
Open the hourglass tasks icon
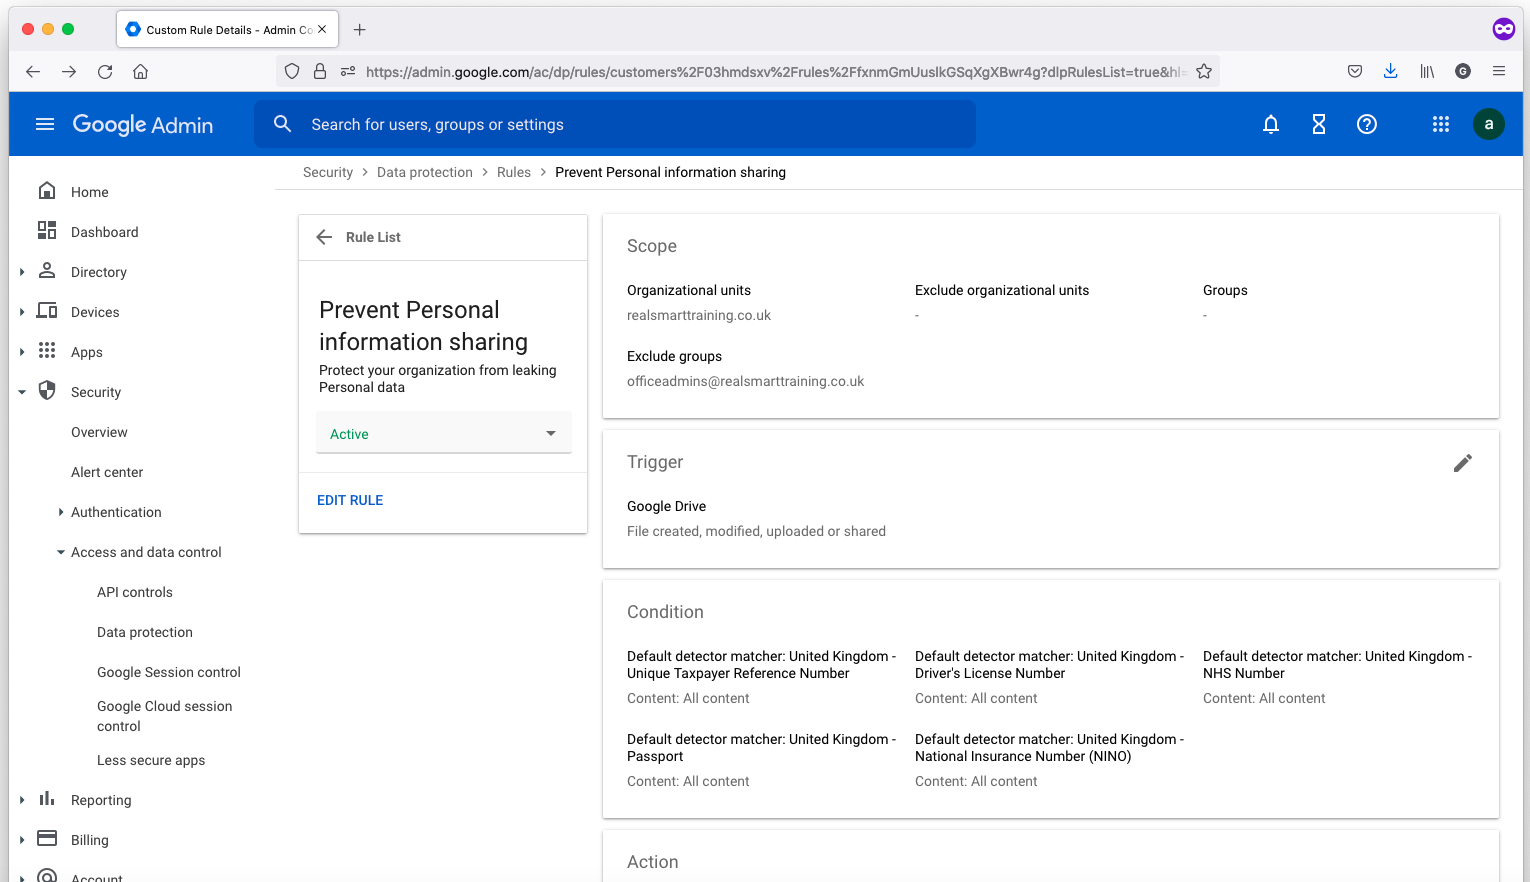coord(1318,124)
